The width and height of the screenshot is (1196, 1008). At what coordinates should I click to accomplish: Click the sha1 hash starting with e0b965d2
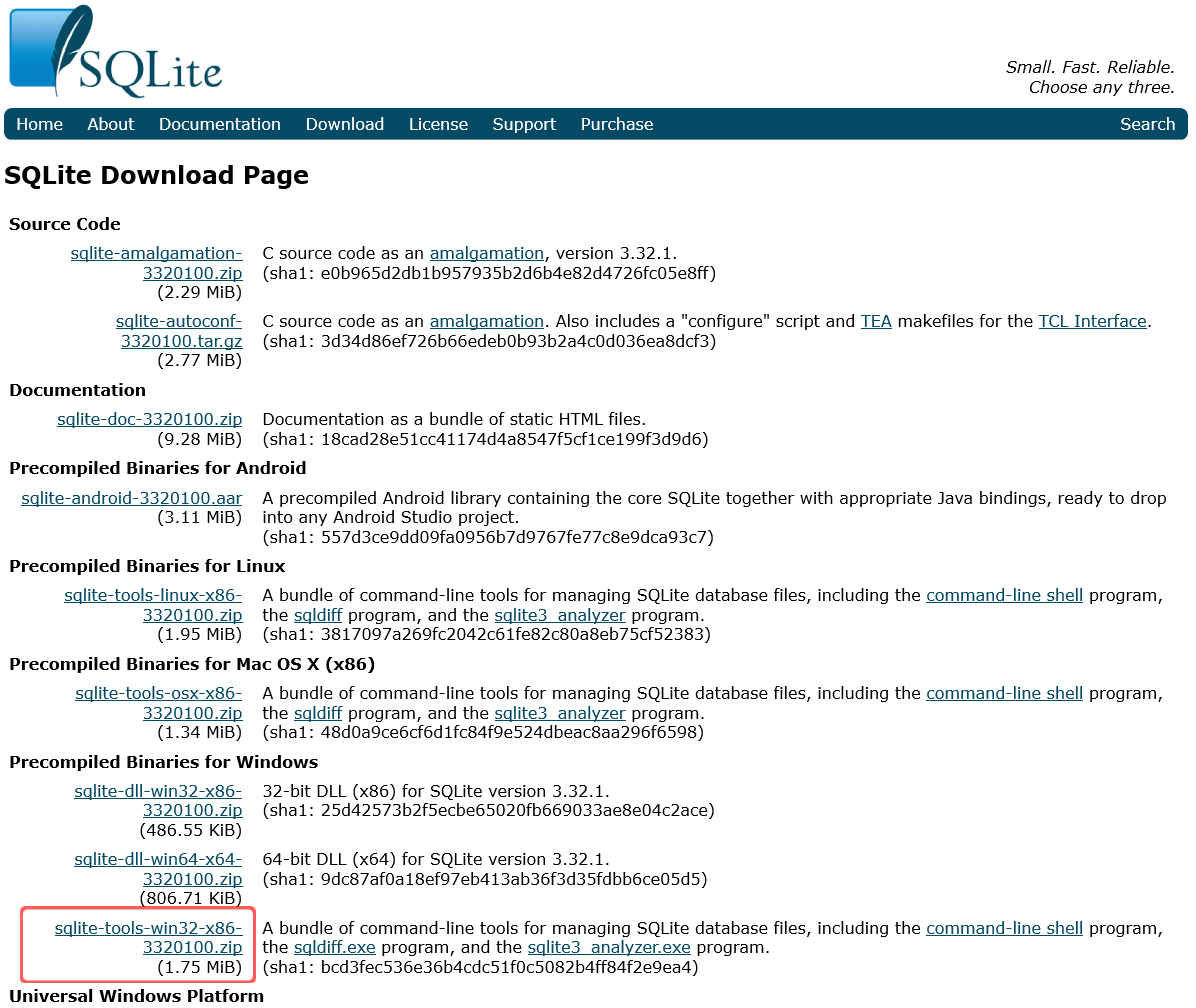pos(489,273)
